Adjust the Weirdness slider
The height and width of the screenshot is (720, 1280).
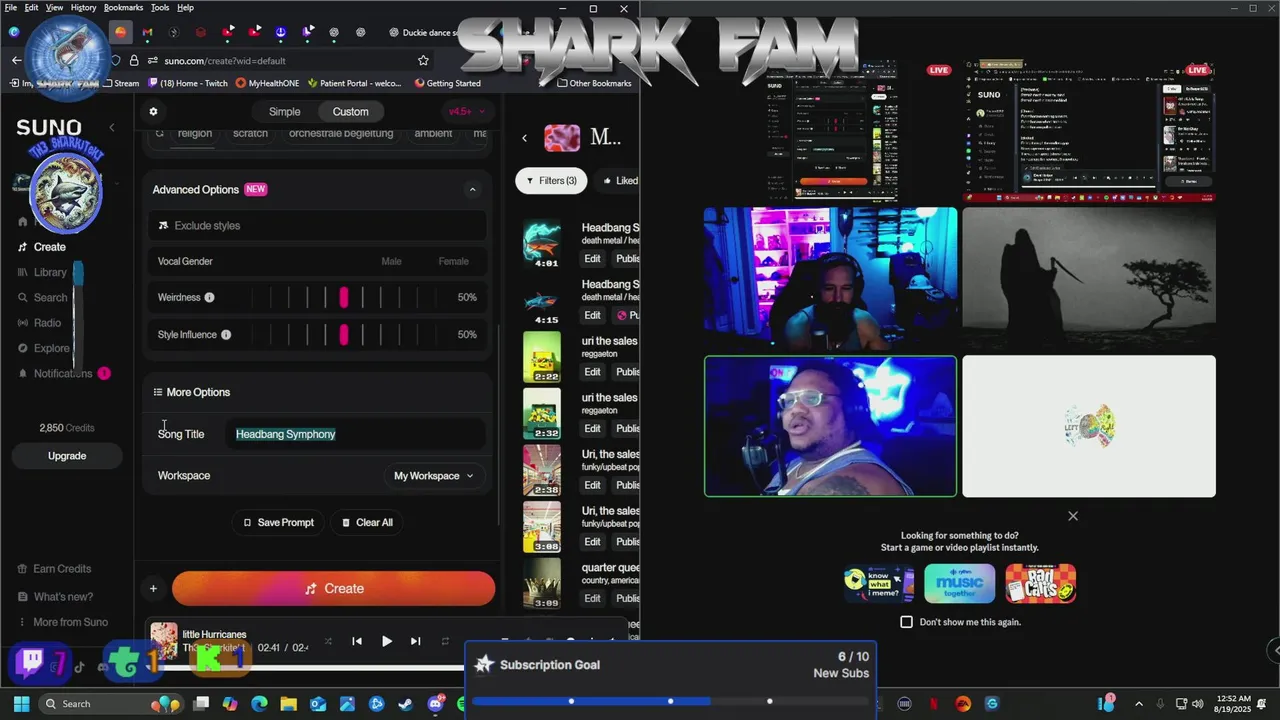click(344, 297)
